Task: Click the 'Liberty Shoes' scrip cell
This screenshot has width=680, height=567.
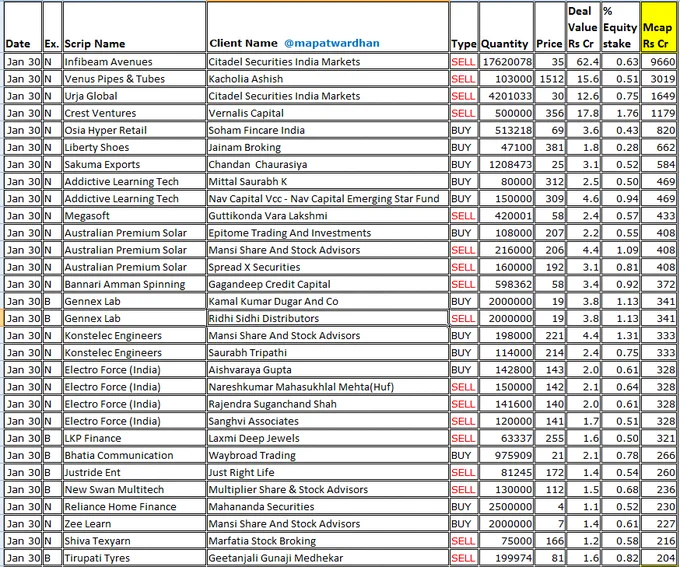Action: (134, 147)
